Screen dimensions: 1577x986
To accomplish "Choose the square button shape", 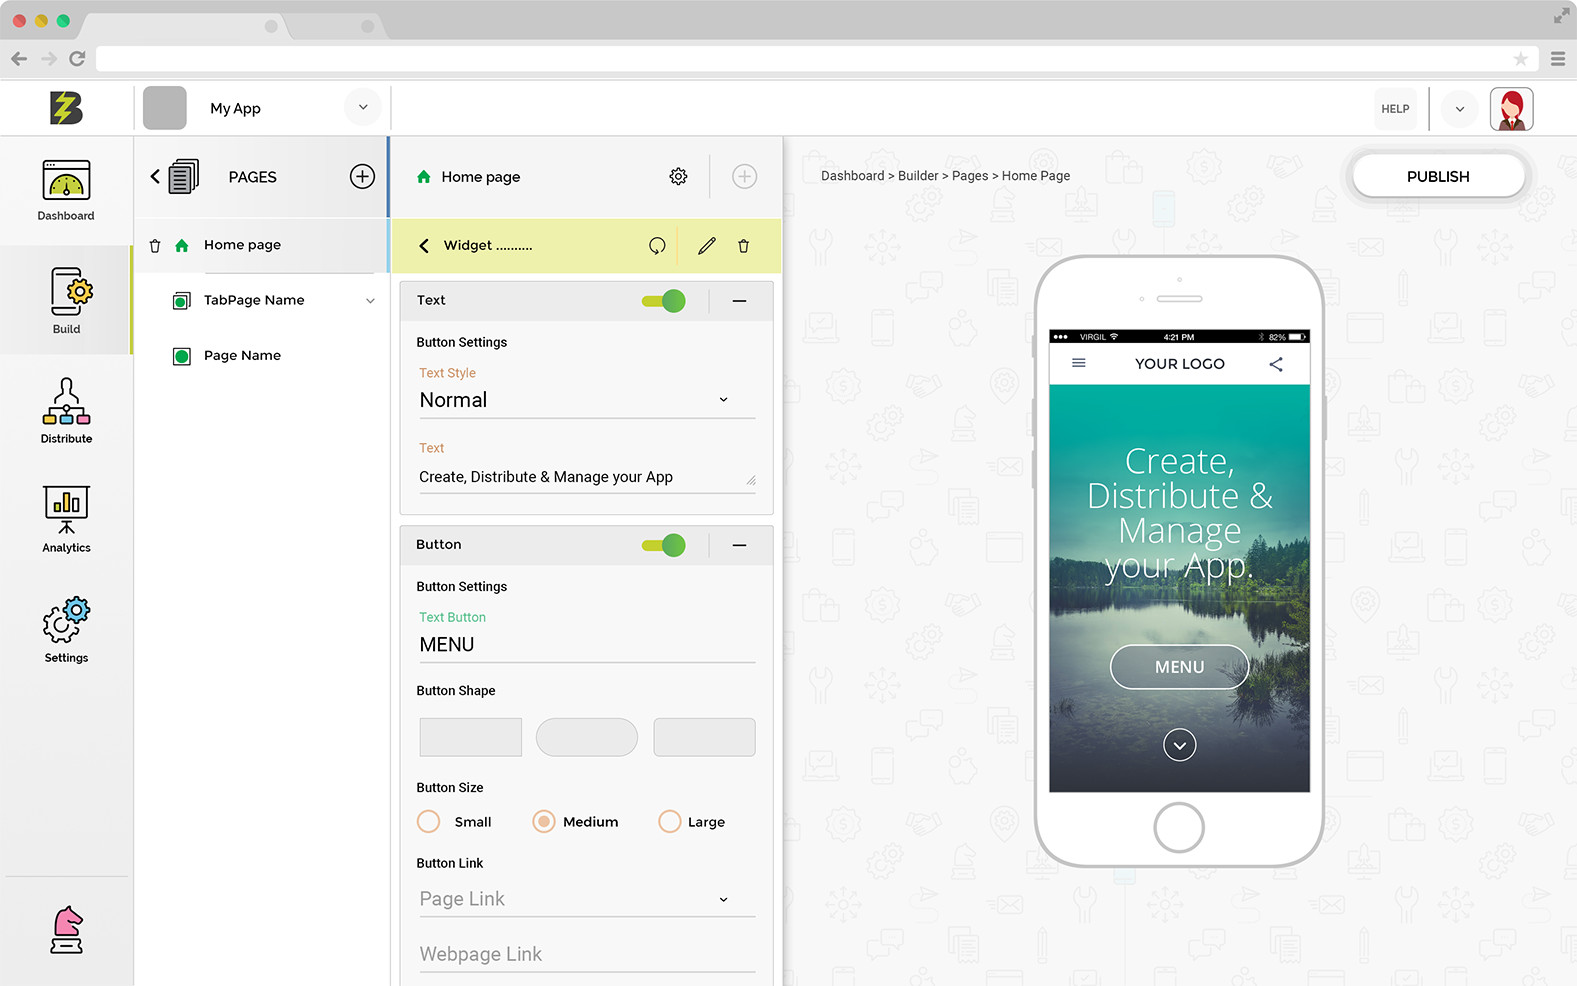I will (x=471, y=737).
